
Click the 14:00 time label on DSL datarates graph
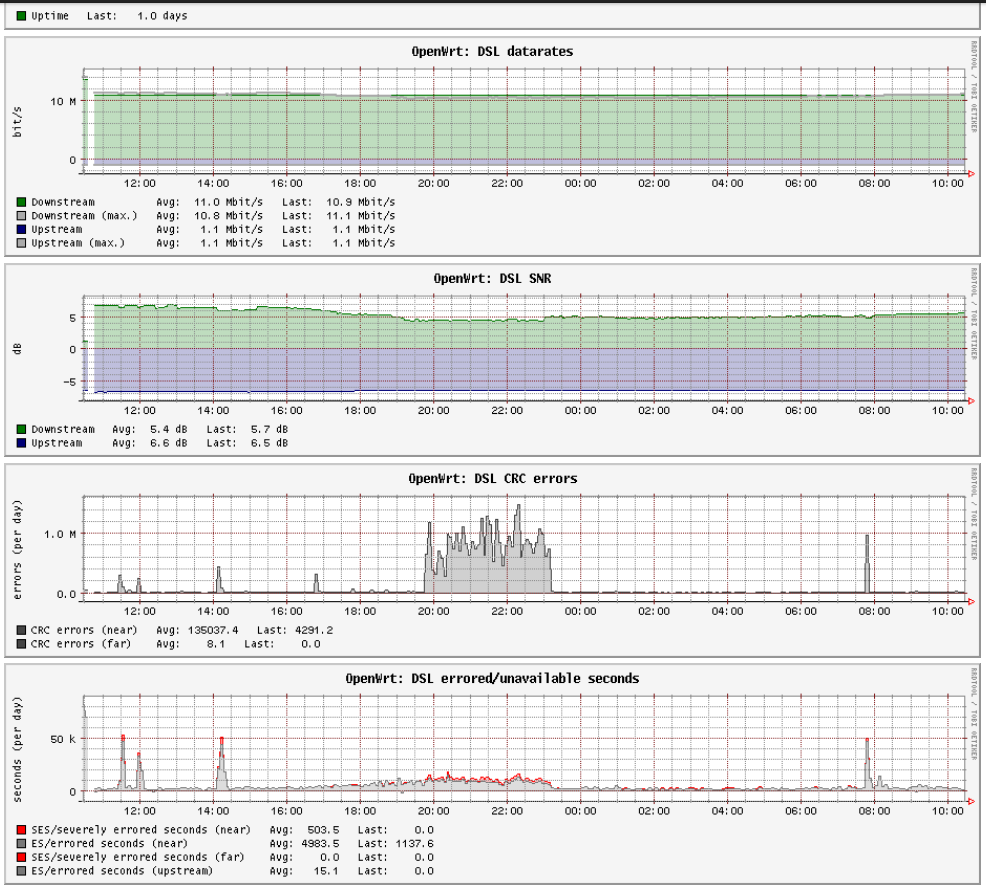tap(213, 184)
